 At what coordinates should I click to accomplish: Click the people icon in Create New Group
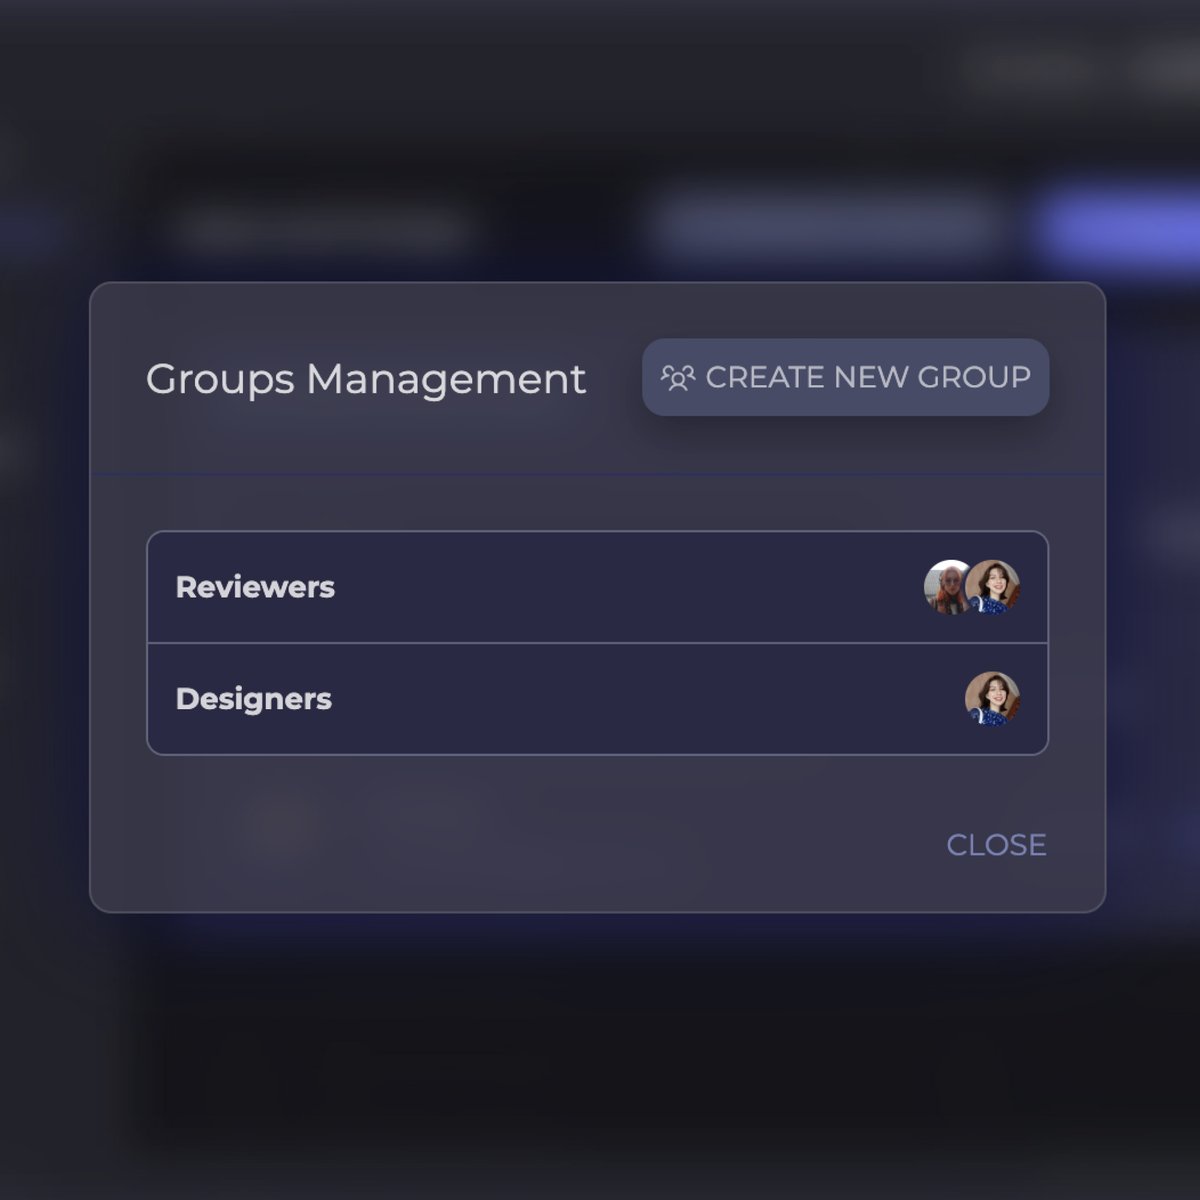coord(677,377)
